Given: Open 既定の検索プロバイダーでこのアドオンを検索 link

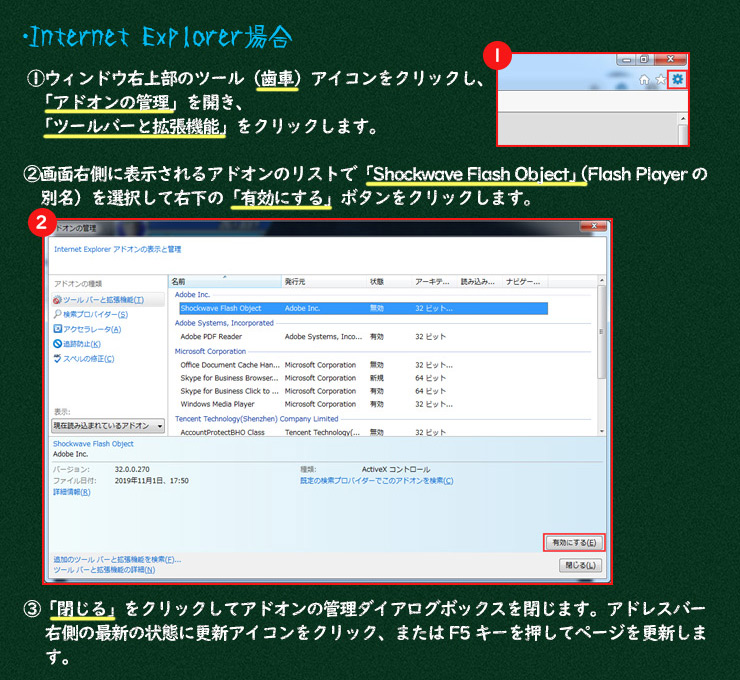Looking at the screenshot, I should 377,480.
